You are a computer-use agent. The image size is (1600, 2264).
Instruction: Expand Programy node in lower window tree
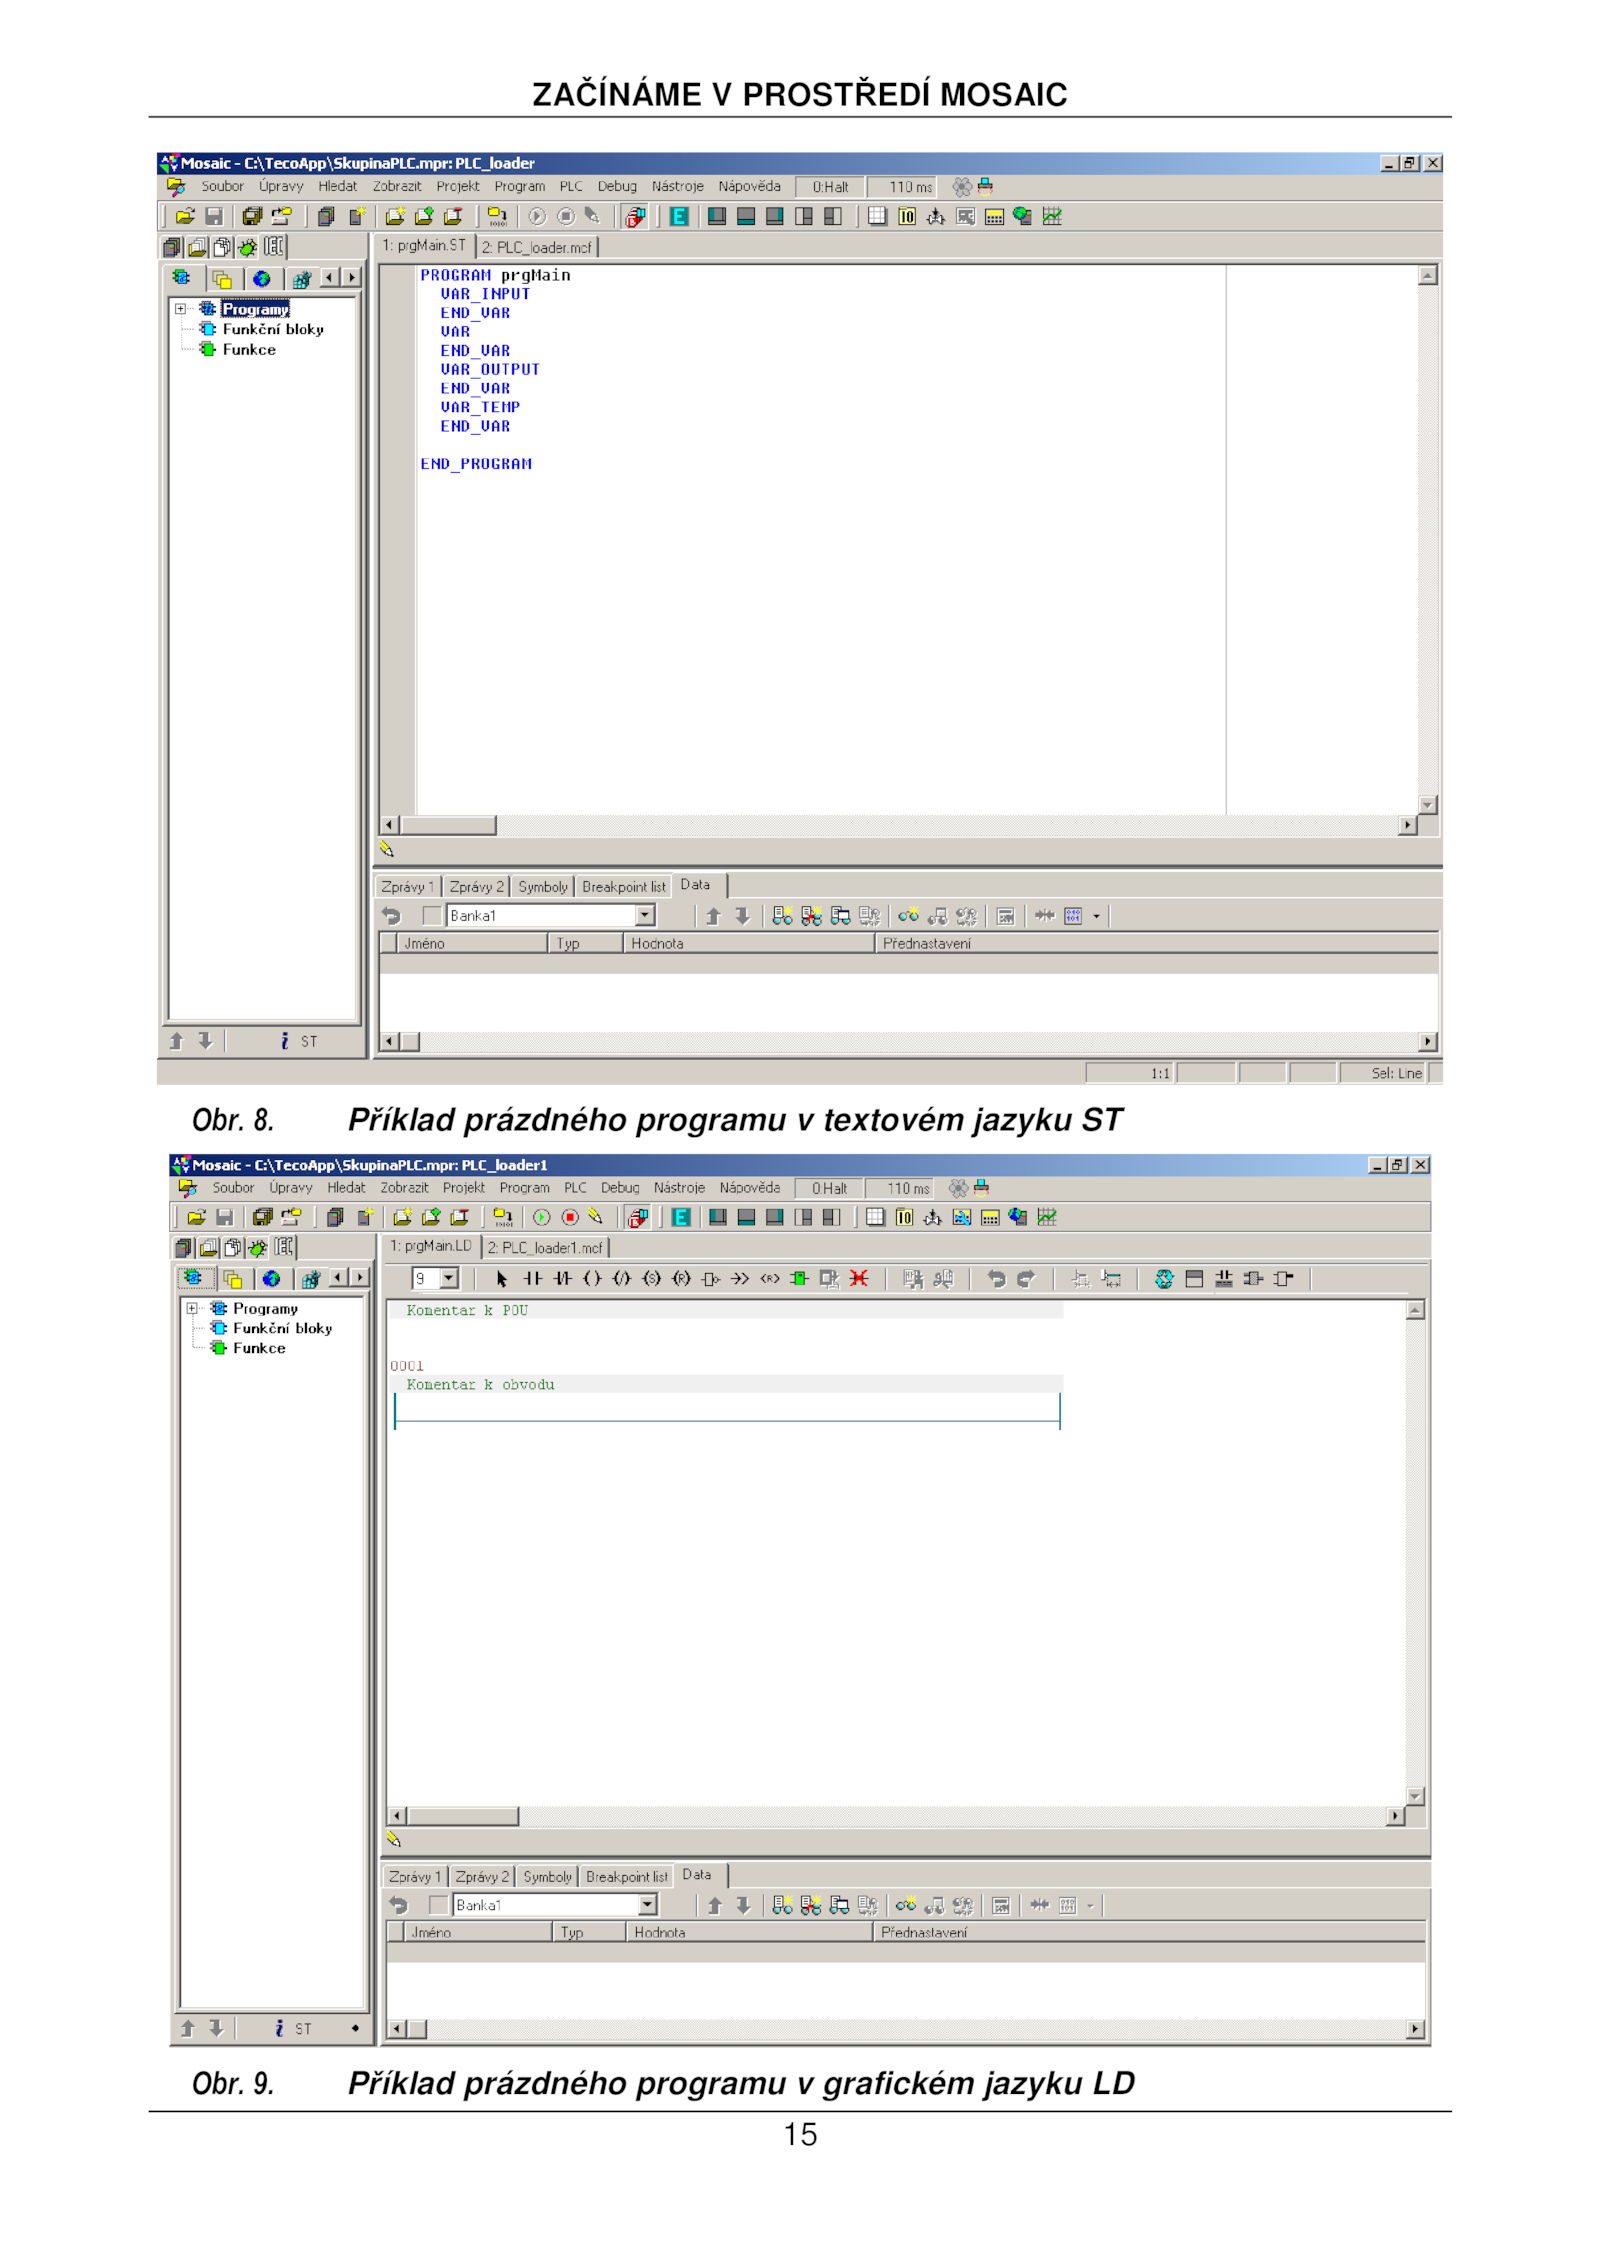click(192, 1309)
